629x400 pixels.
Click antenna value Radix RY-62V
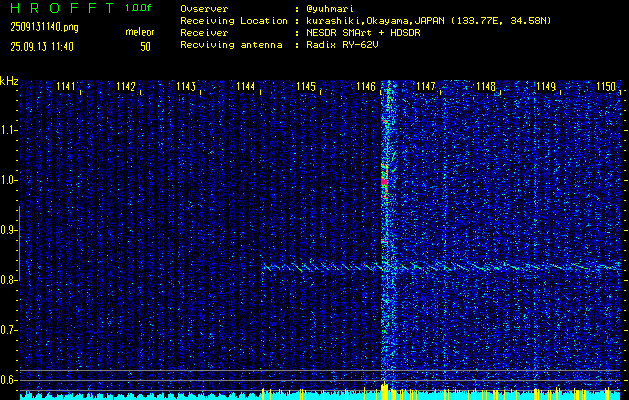tap(342, 45)
